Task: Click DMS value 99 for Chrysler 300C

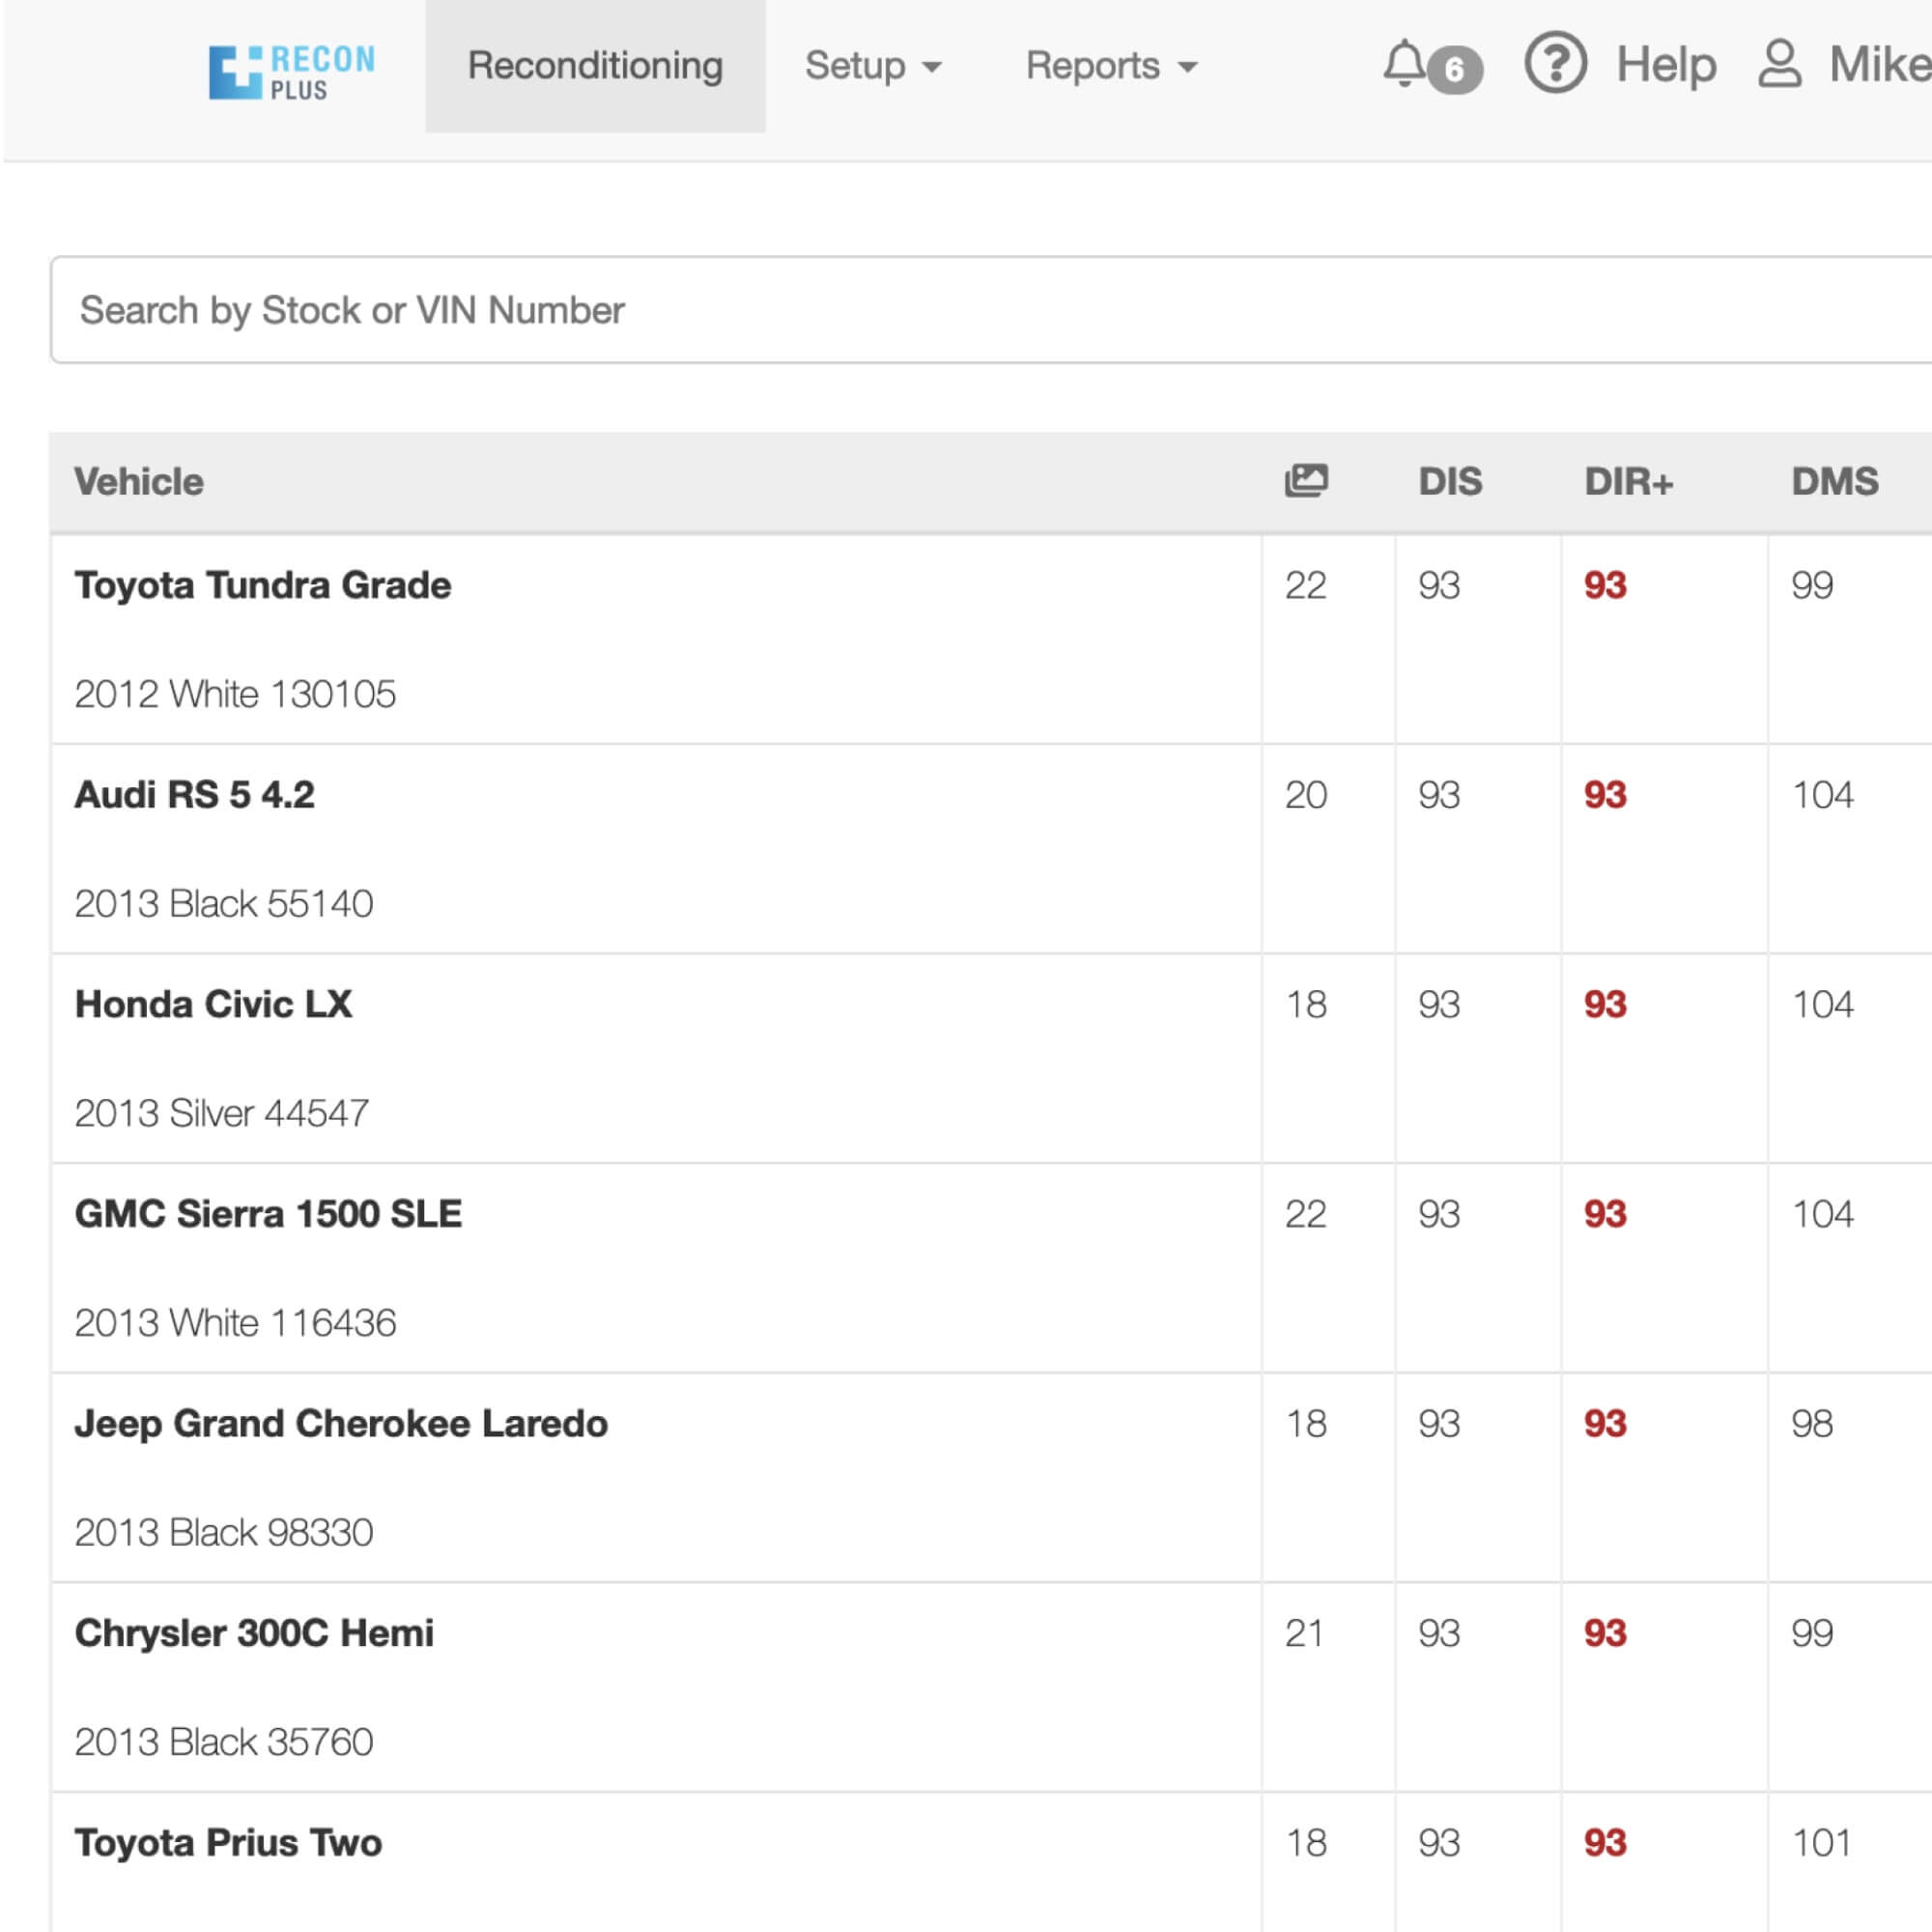Action: tap(1812, 1633)
